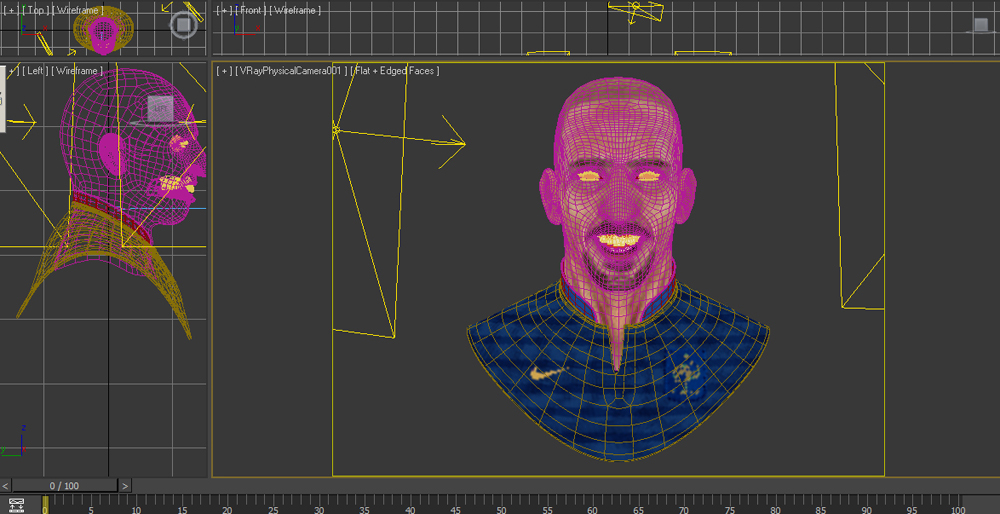Click the 0 / 100 time slider handle
The height and width of the screenshot is (514, 1000).
(64, 486)
